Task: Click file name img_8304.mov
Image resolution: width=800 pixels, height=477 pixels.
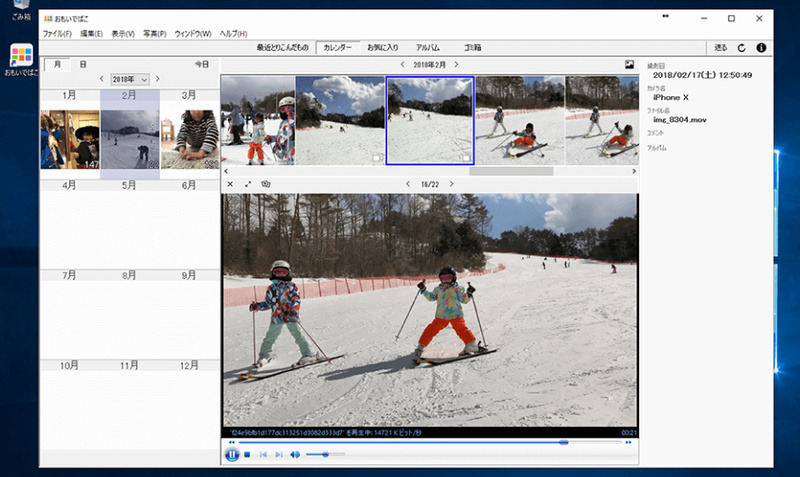Action: click(680, 120)
